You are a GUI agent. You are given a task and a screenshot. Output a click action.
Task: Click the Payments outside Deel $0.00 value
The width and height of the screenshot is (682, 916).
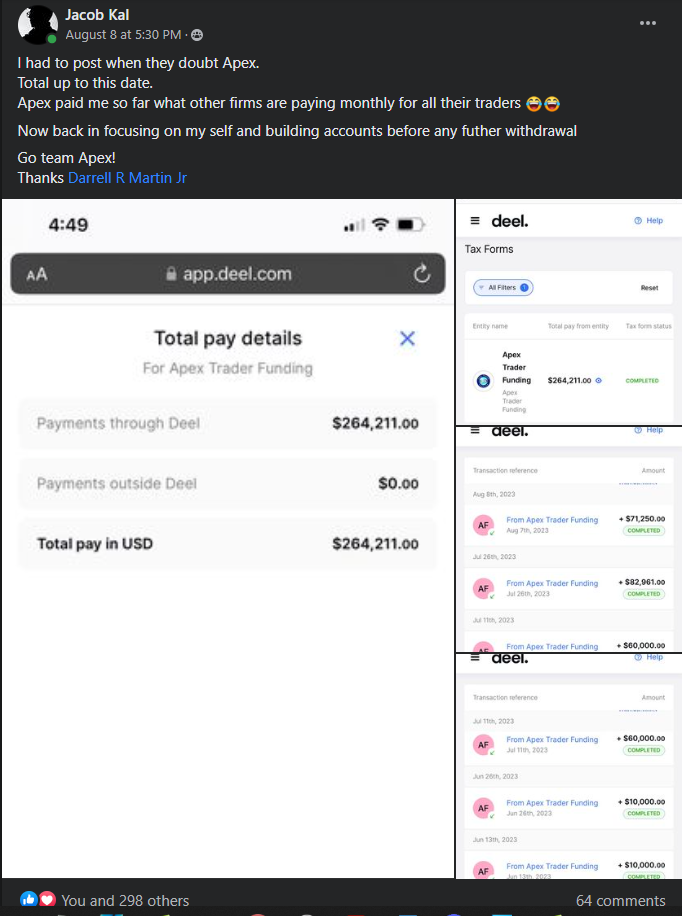pyautogui.click(x=399, y=484)
